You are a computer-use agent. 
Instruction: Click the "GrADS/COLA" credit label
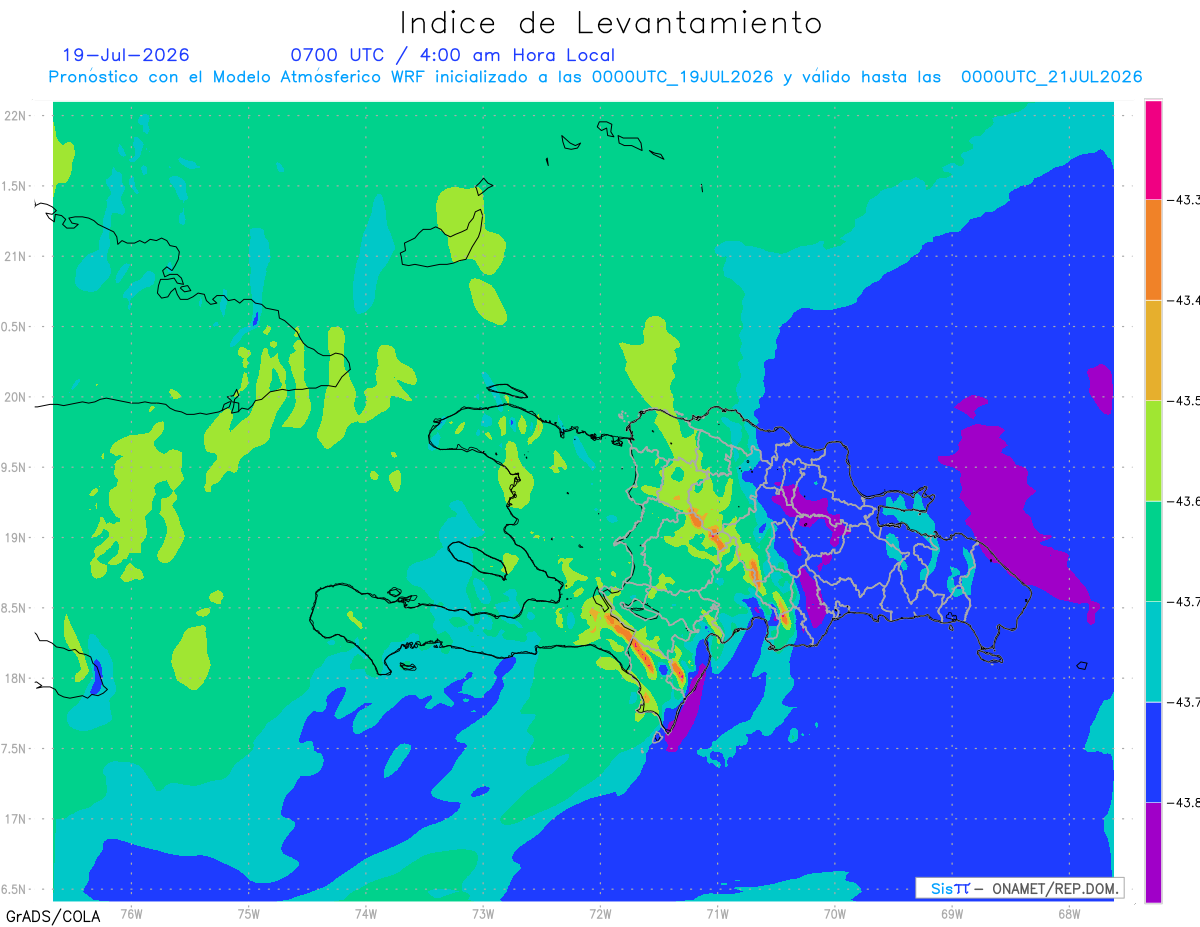pyautogui.click(x=51, y=916)
